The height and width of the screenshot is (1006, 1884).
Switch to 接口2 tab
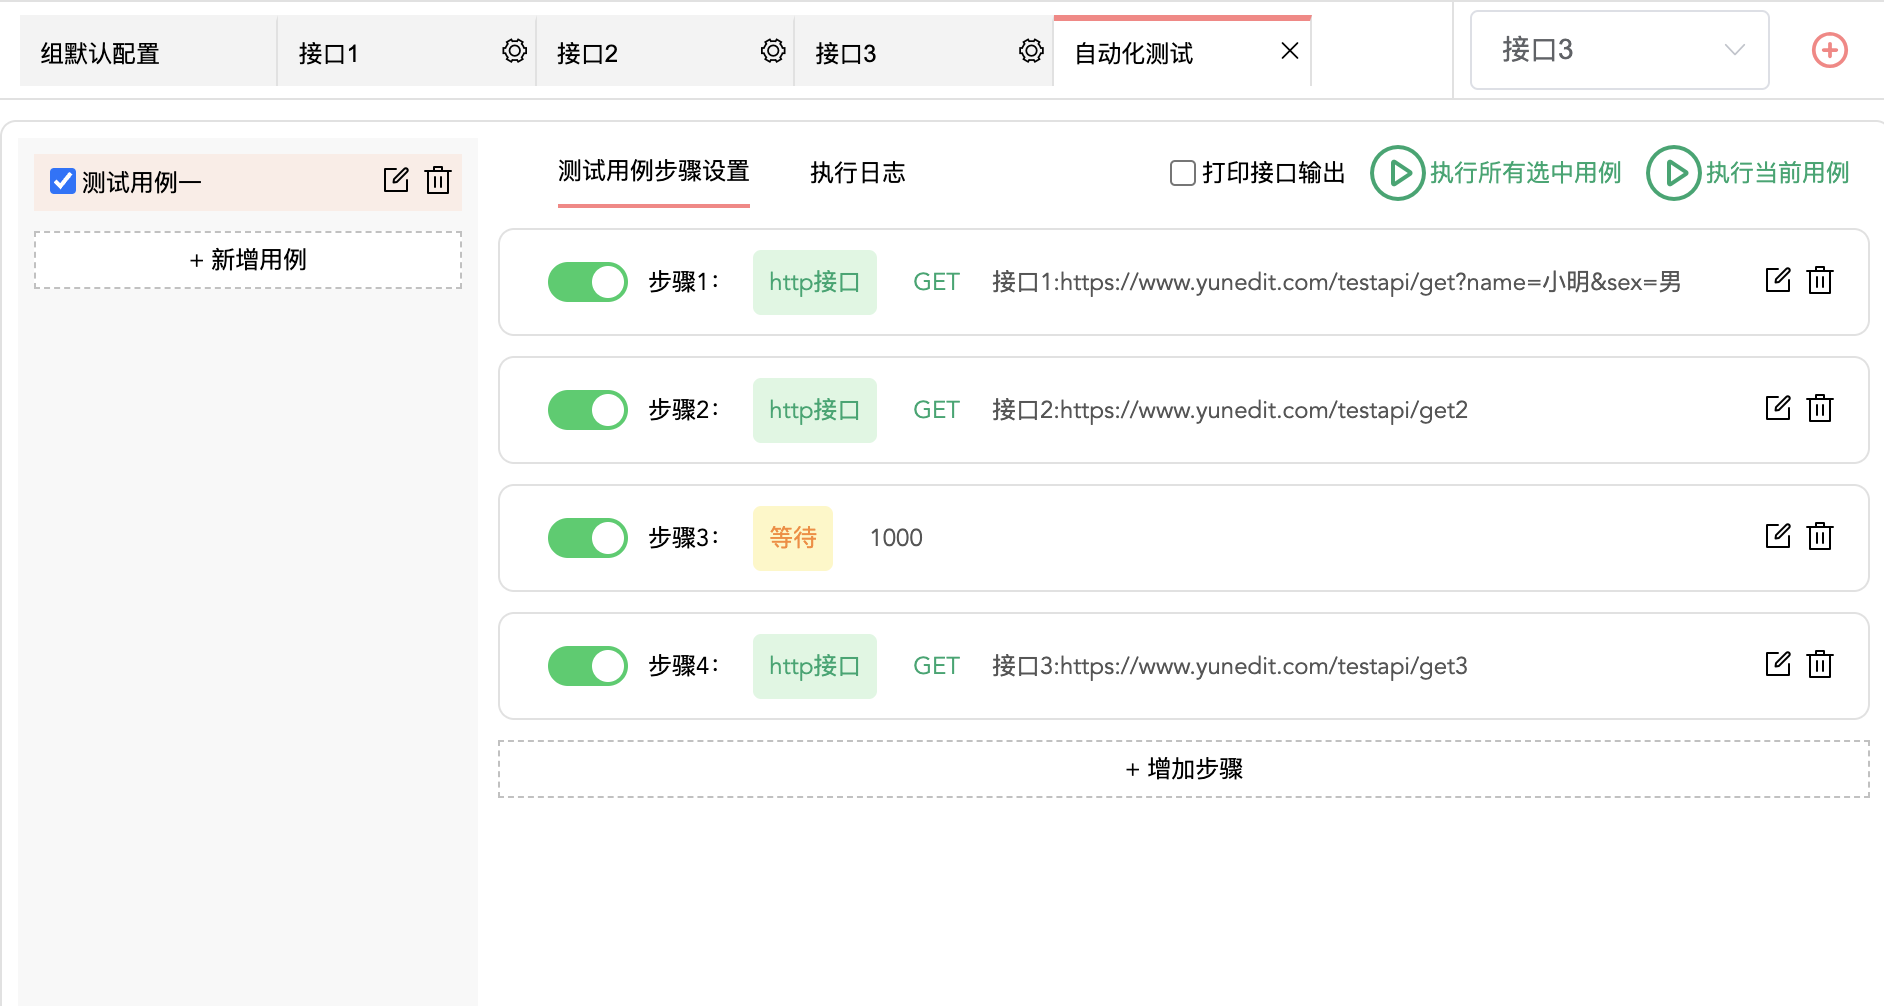(665, 53)
